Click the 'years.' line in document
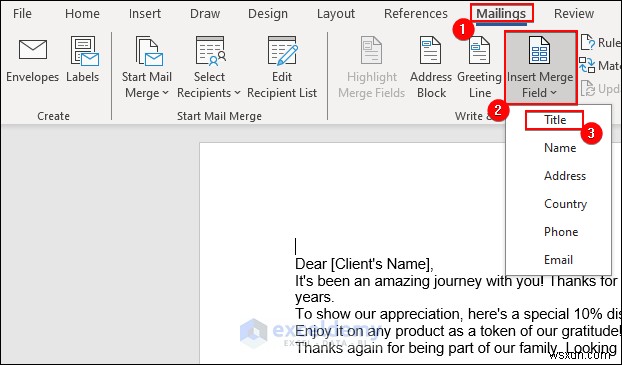The height and width of the screenshot is (365, 622). [315, 298]
